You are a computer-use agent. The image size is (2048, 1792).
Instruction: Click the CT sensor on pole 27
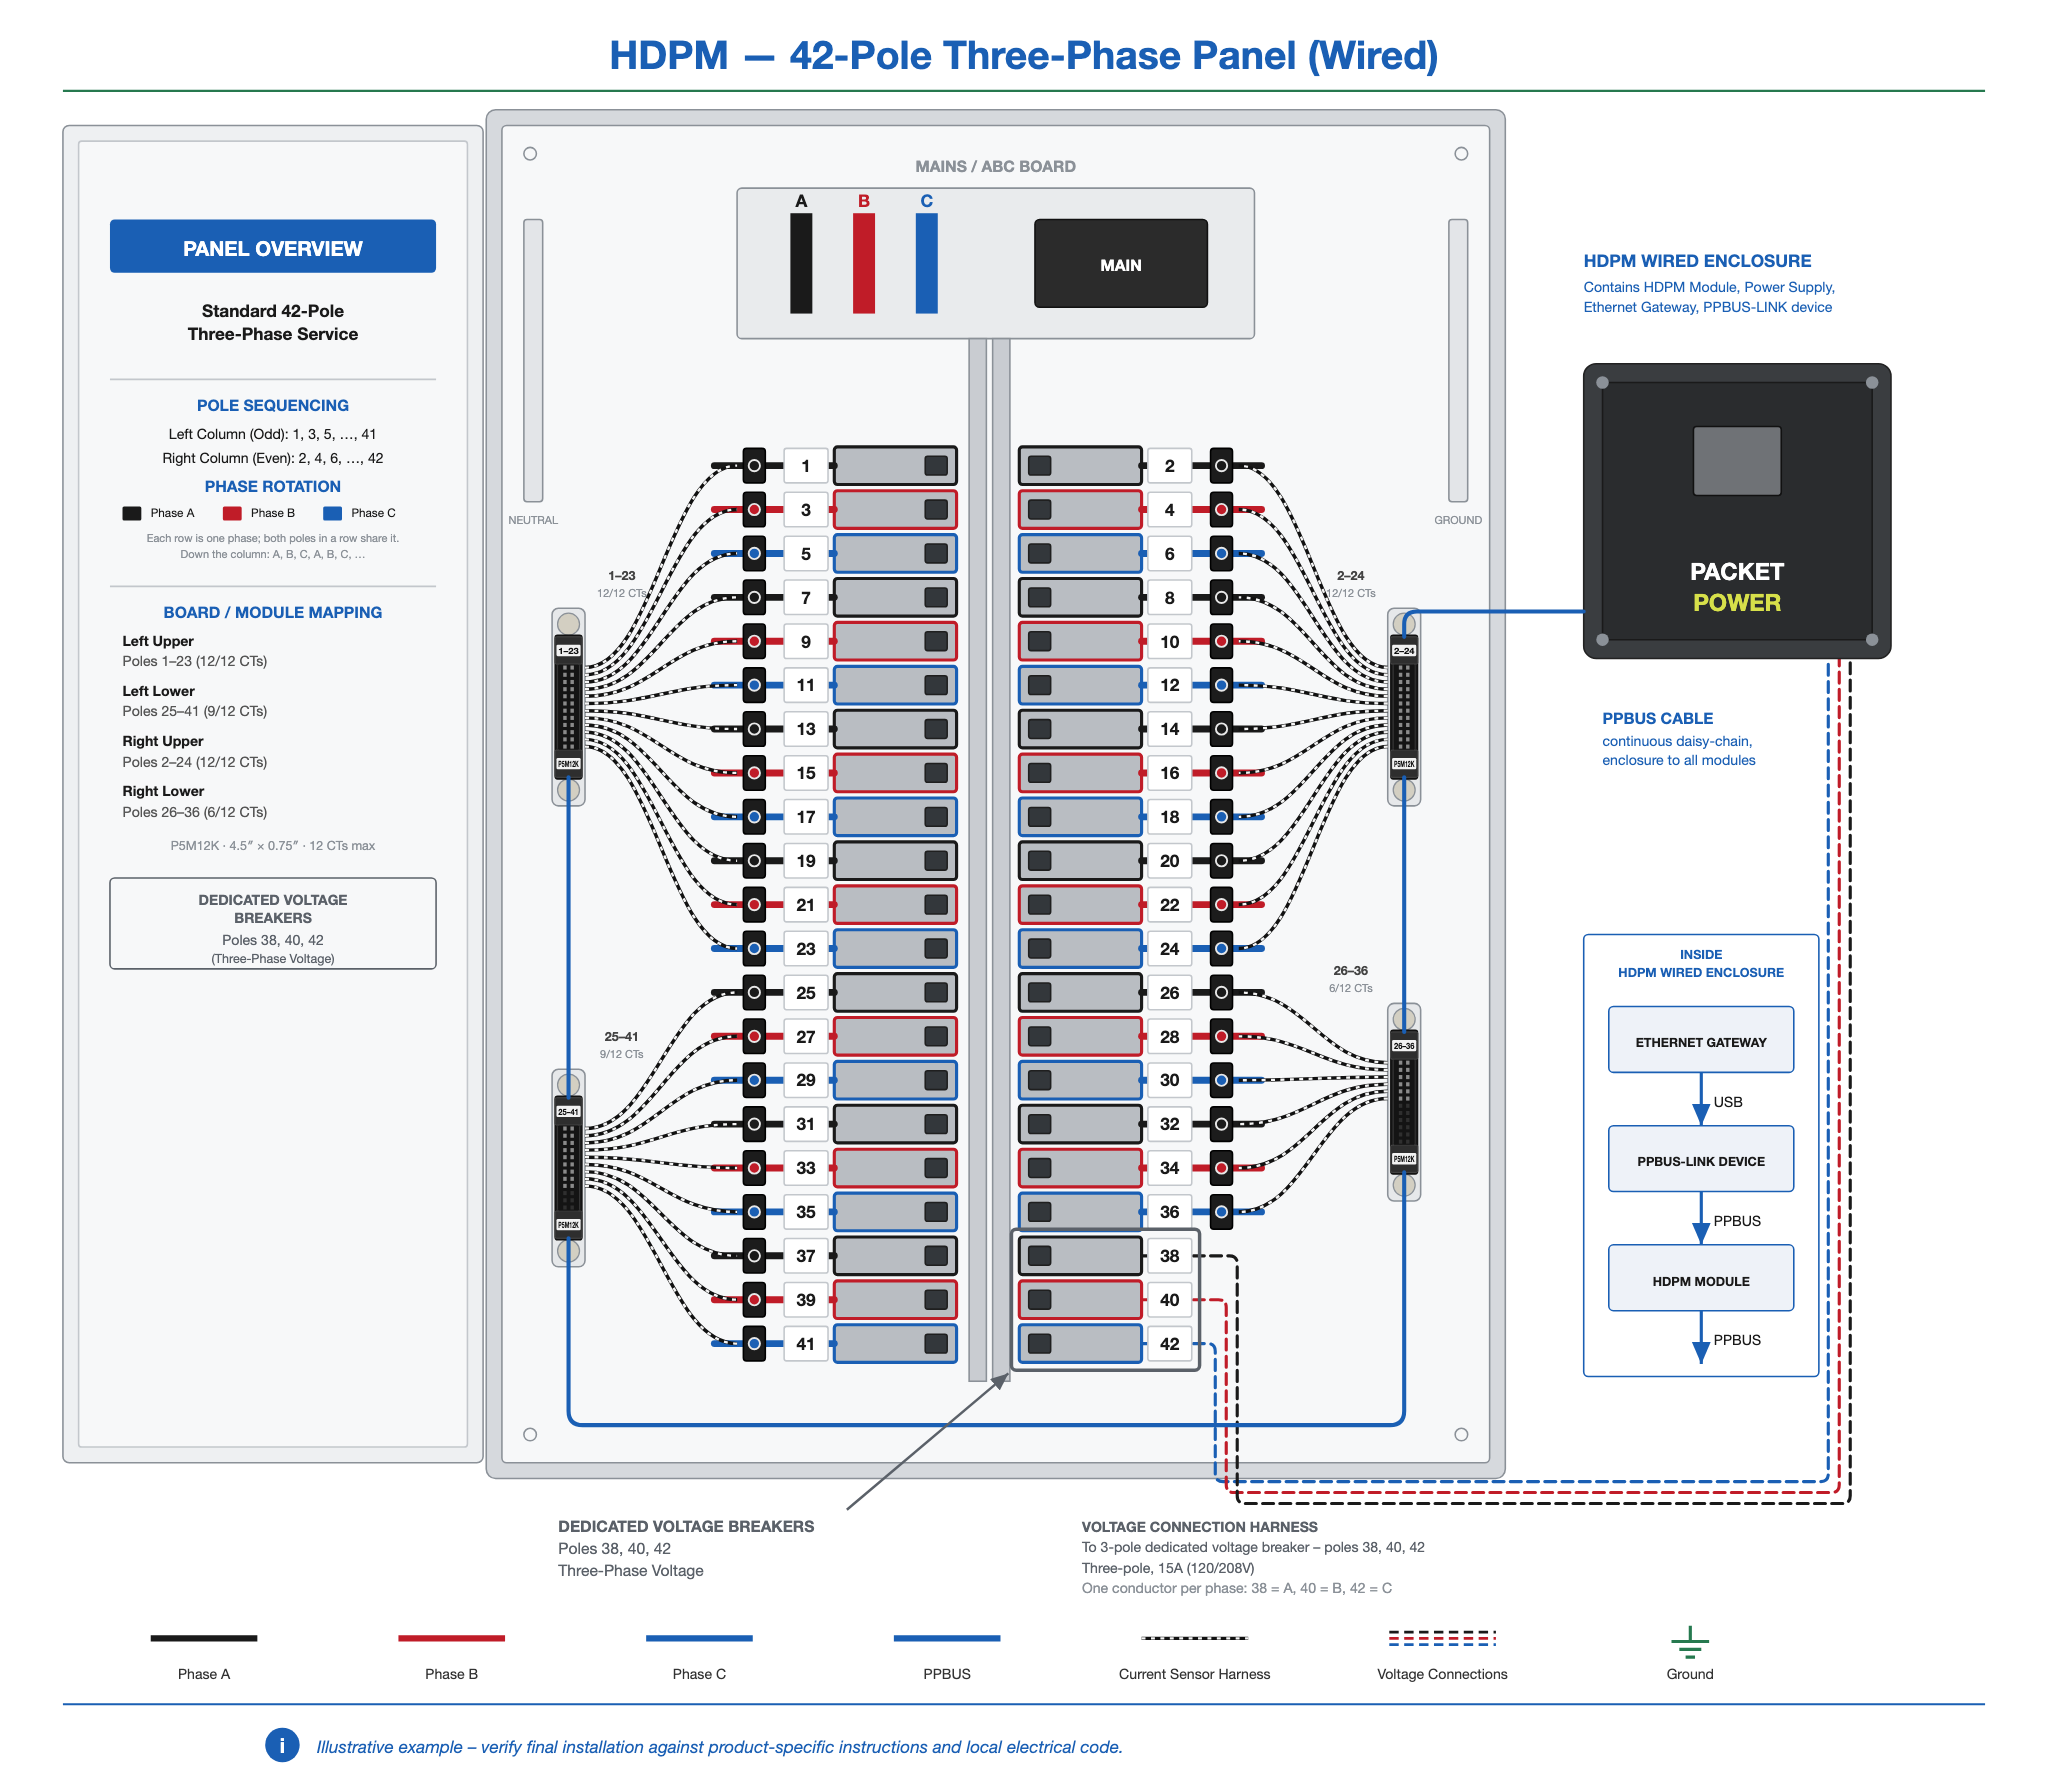click(754, 1036)
